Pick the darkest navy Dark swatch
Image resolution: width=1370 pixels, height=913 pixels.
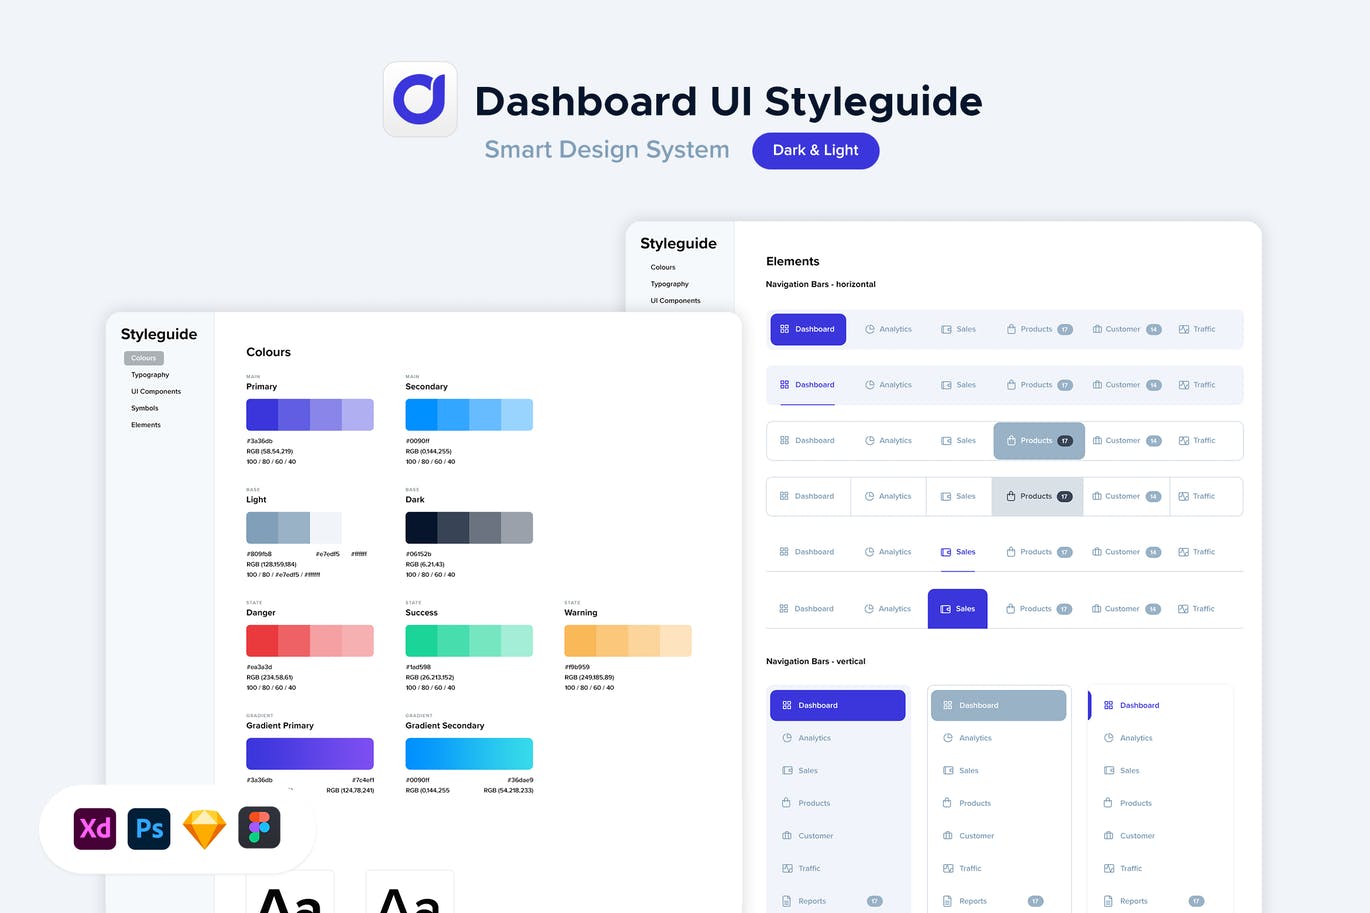[x=421, y=528]
